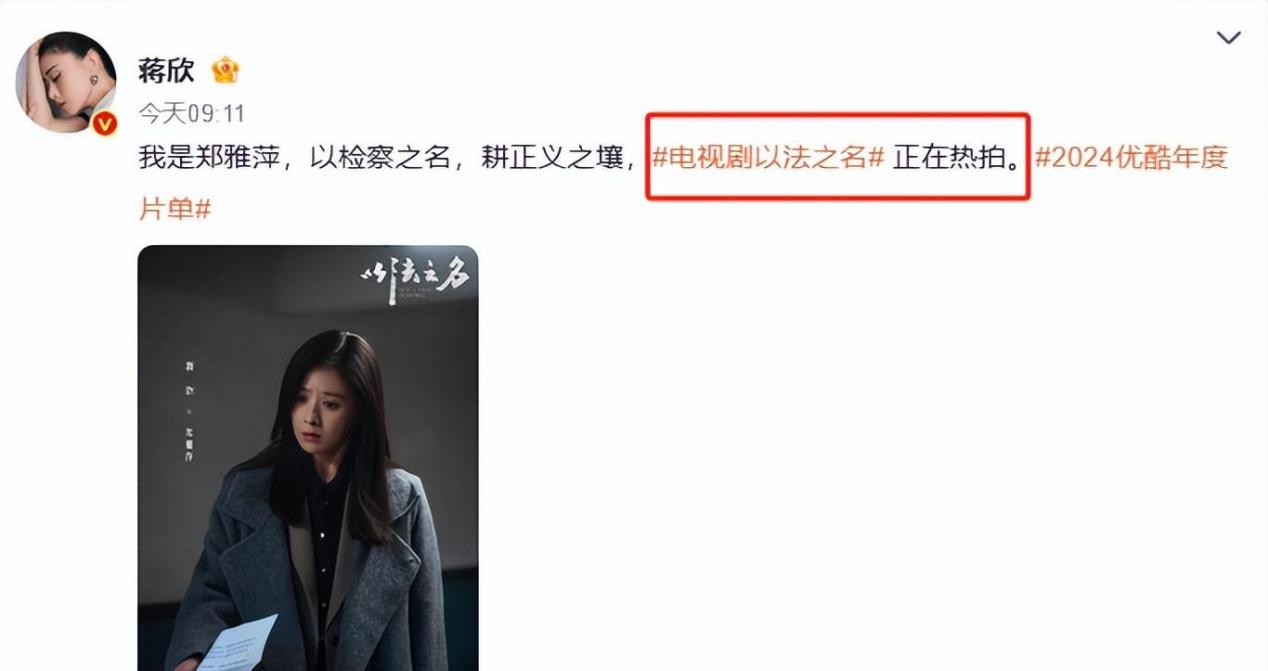Click the orange verified V badge
Image resolution: width=1268 pixels, height=671 pixels.
point(104,123)
